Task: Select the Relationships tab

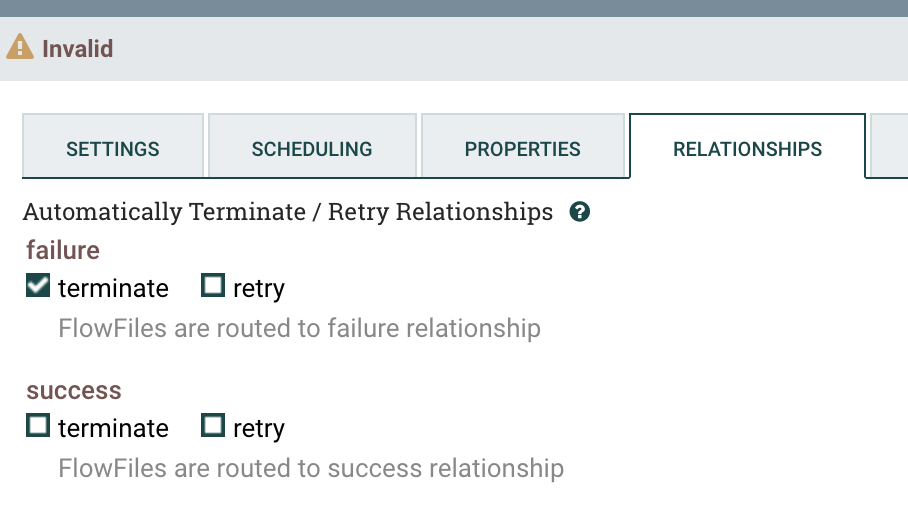Action: click(x=748, y=146)
